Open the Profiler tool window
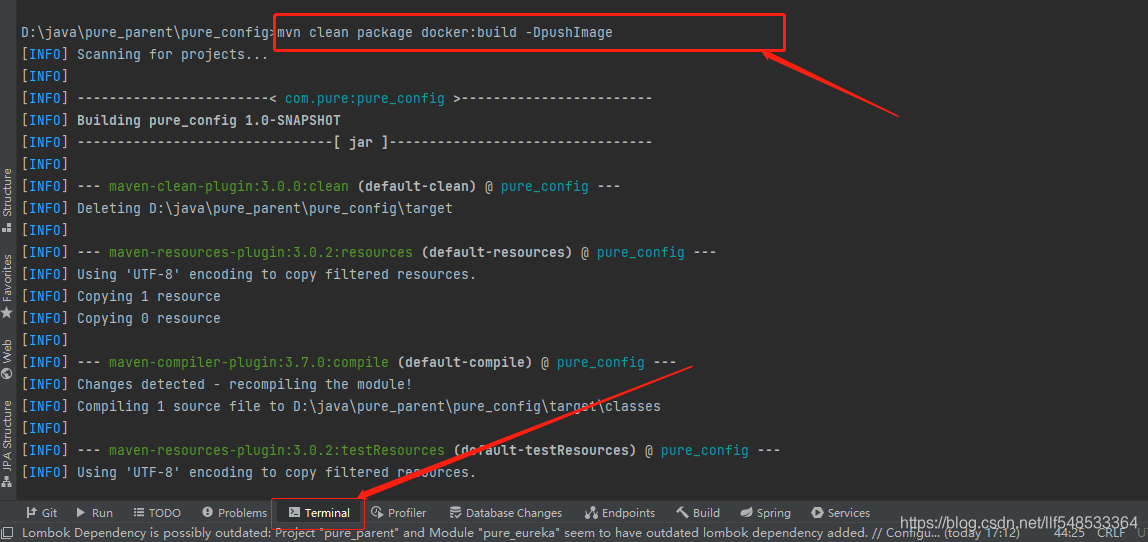 pyautogui.click(x=398, y=513)
